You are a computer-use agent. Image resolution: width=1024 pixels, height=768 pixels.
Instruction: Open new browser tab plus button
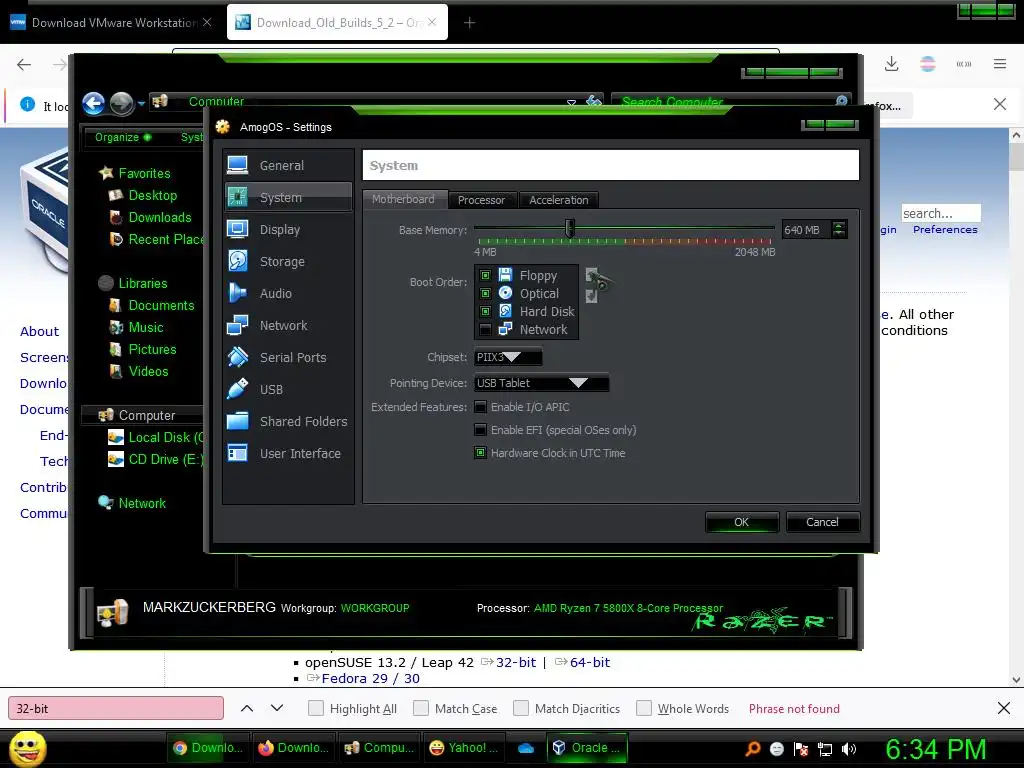[x=469, y=23]
